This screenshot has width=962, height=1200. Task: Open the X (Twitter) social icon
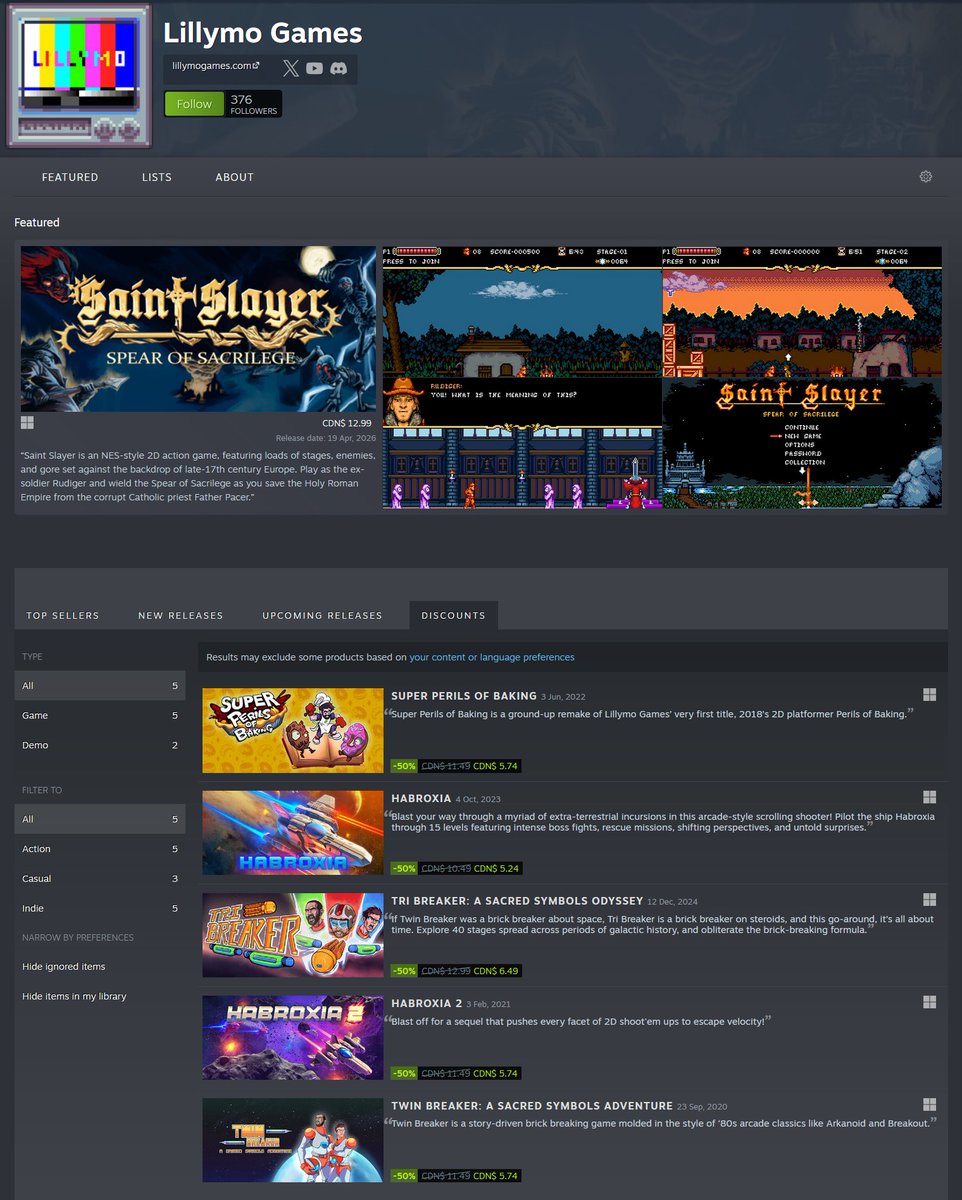click(x=291, y=68)
